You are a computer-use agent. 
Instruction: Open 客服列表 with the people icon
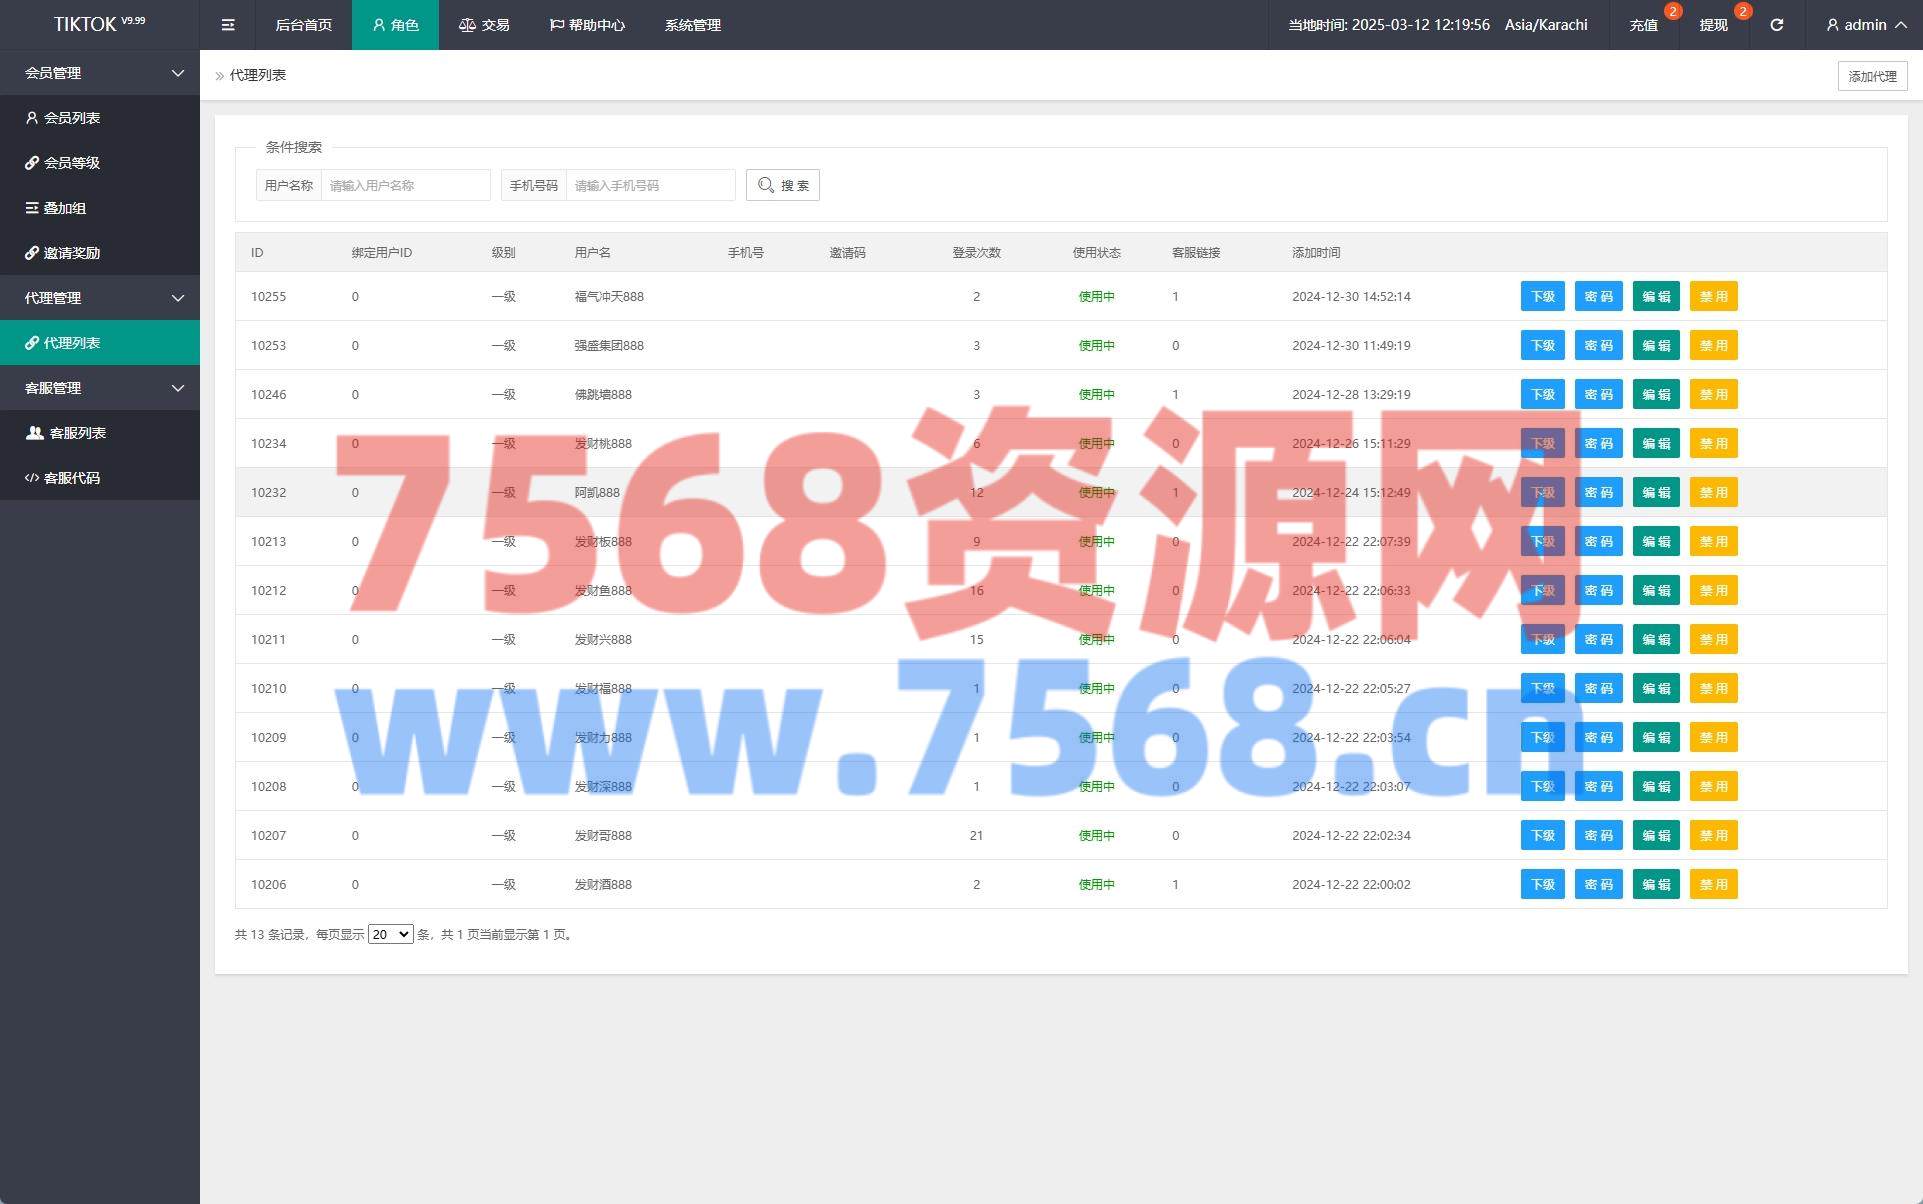[x=77, y=433]
